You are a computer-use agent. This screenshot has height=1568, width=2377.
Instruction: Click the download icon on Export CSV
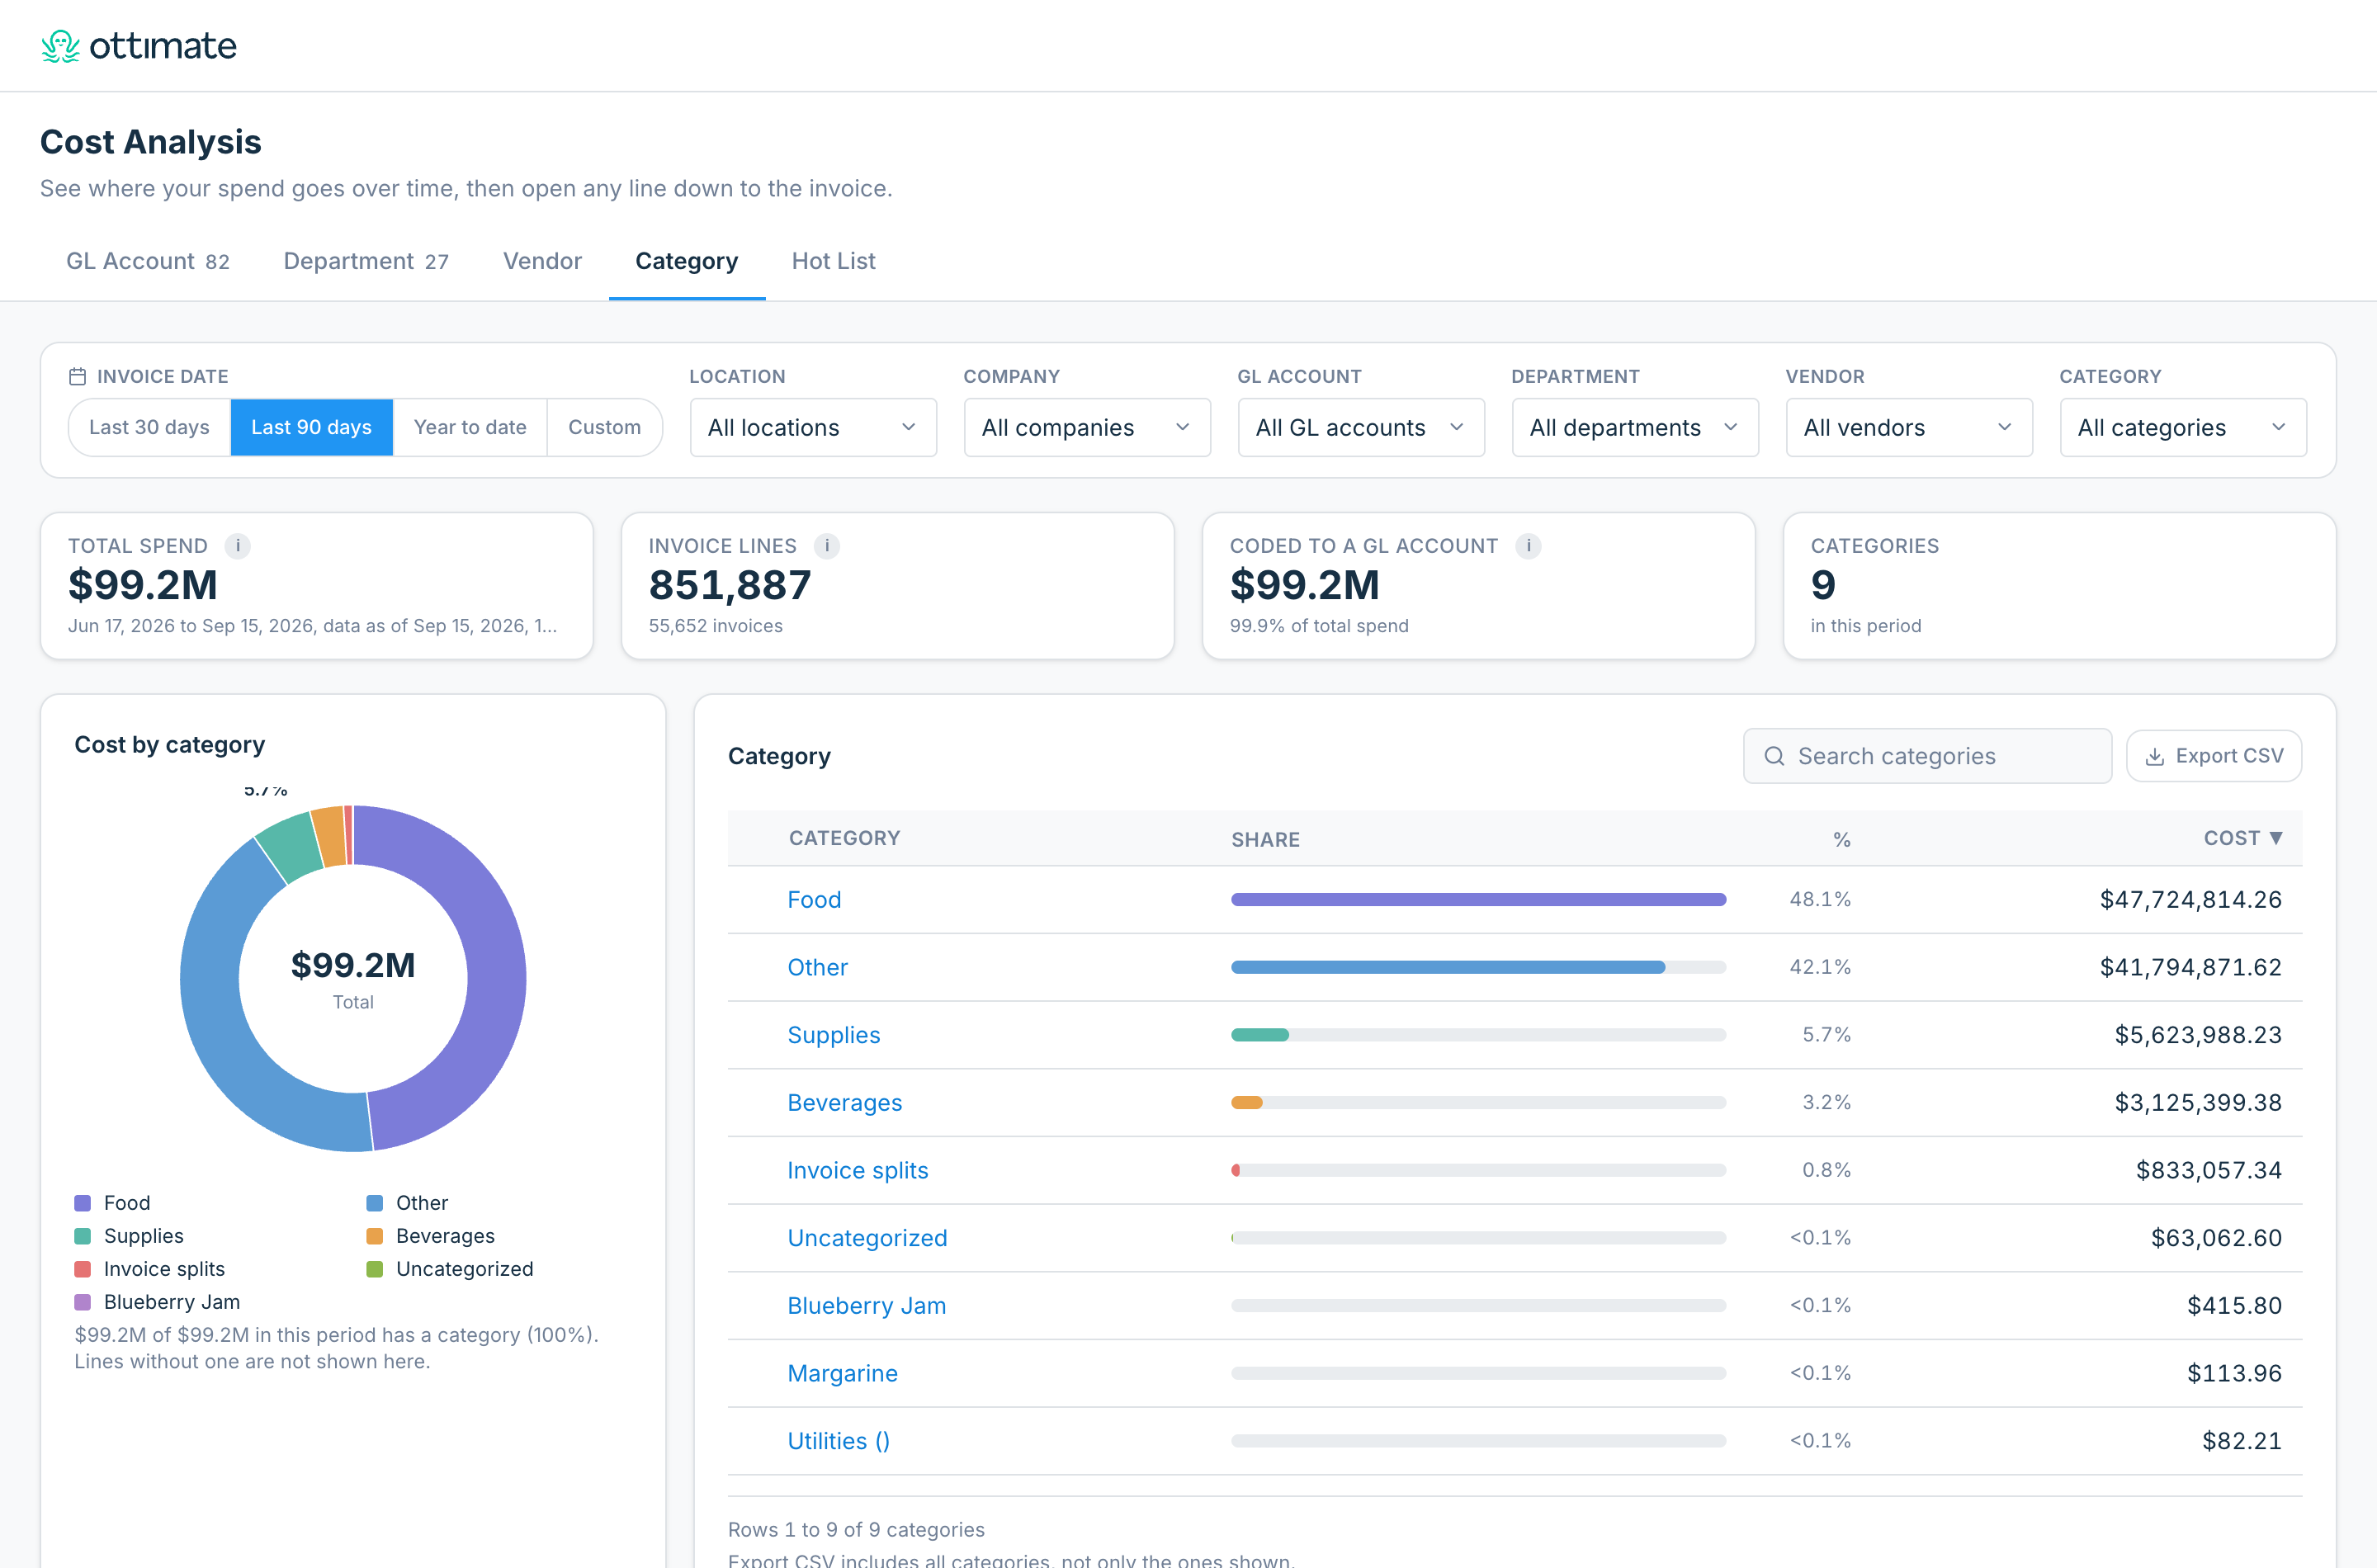pyautogui.click(x=2155, y=757)
